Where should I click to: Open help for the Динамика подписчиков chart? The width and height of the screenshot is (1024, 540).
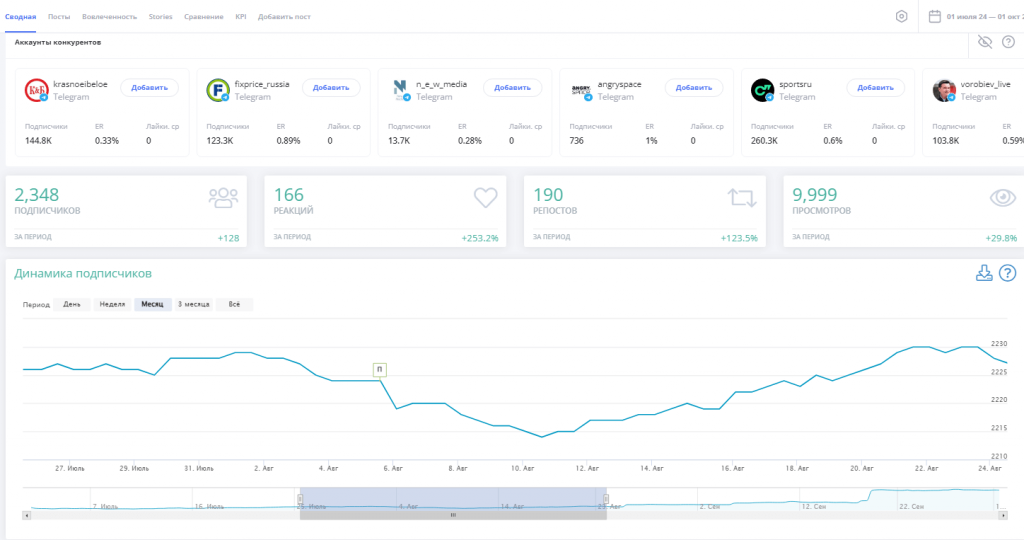(x=1007, y=273)
